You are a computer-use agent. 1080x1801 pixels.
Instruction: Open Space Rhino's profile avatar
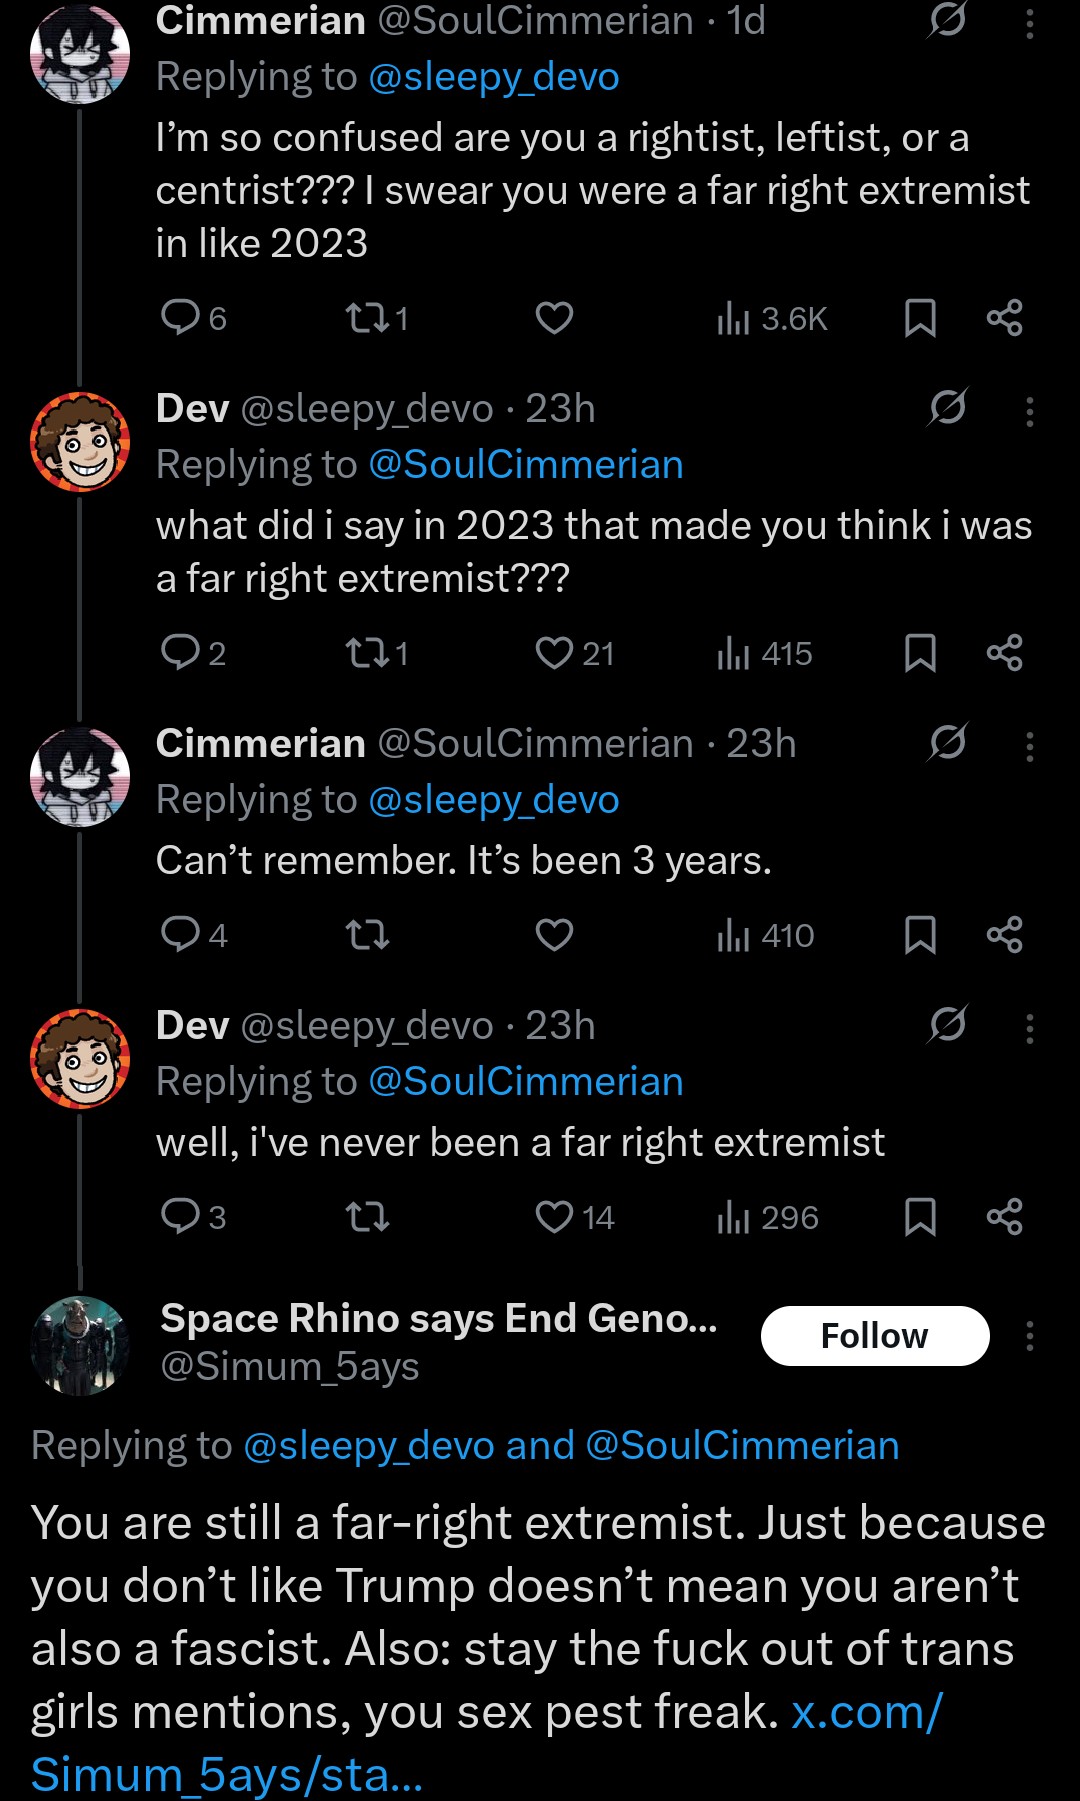pyautogui.click(x=80, y=1345)
